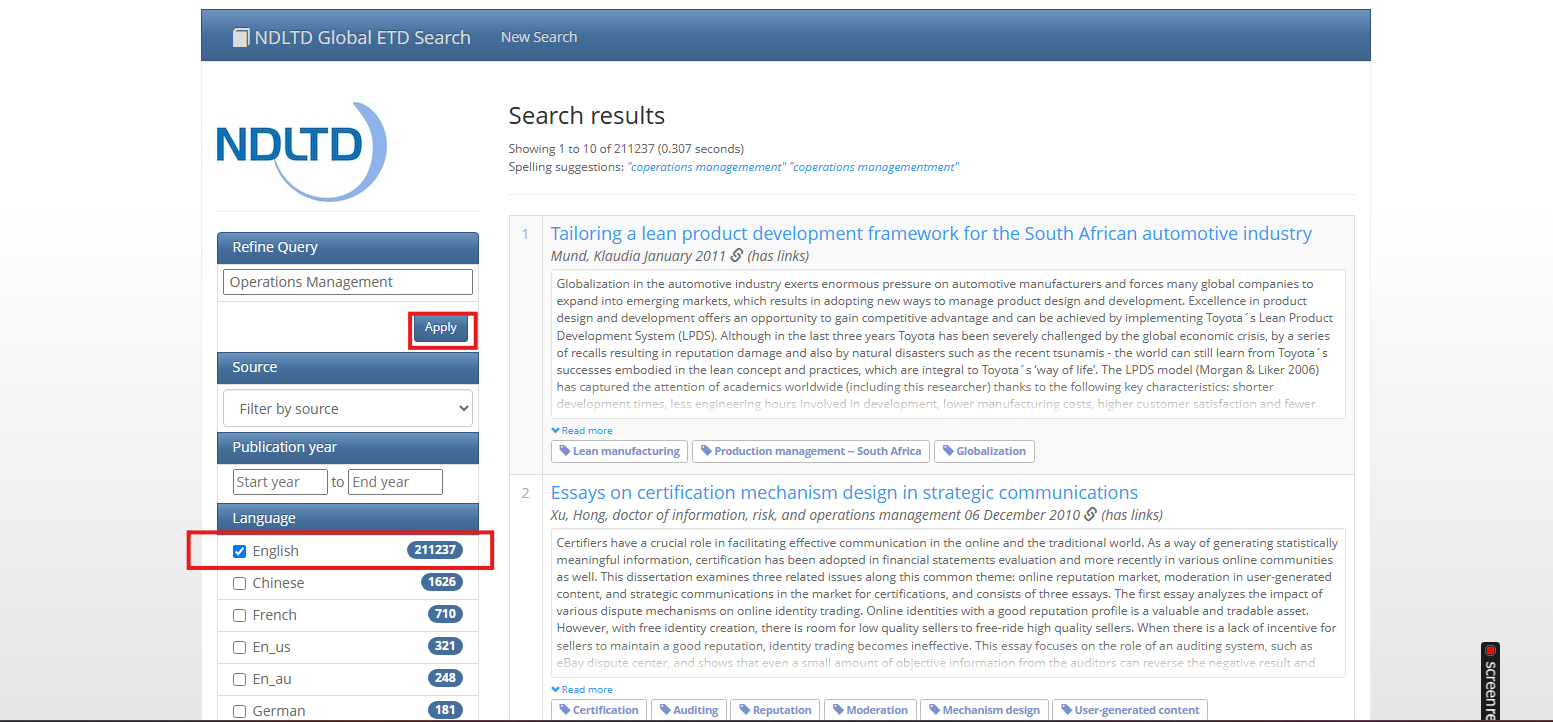
Task: Expand Read more under second result
Action: pos(582,690)
